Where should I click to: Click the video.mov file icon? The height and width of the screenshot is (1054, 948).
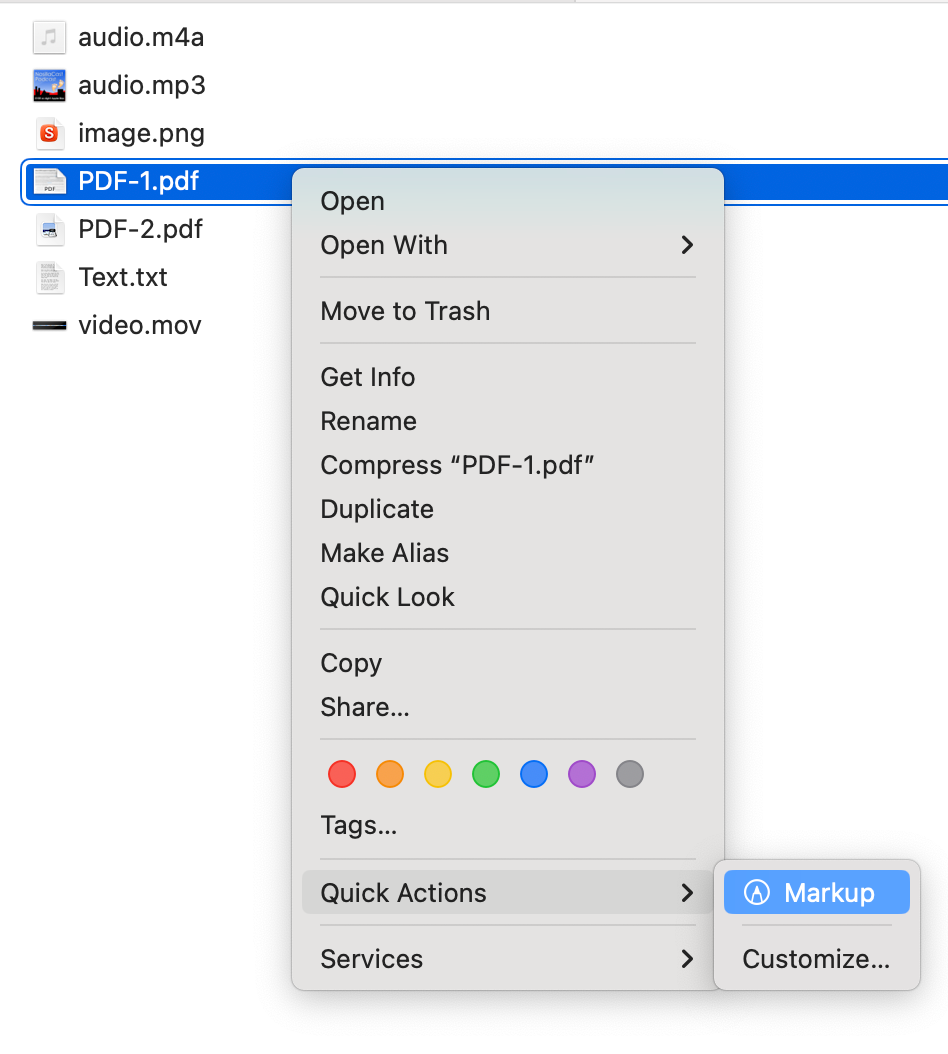tap(49, 326)
